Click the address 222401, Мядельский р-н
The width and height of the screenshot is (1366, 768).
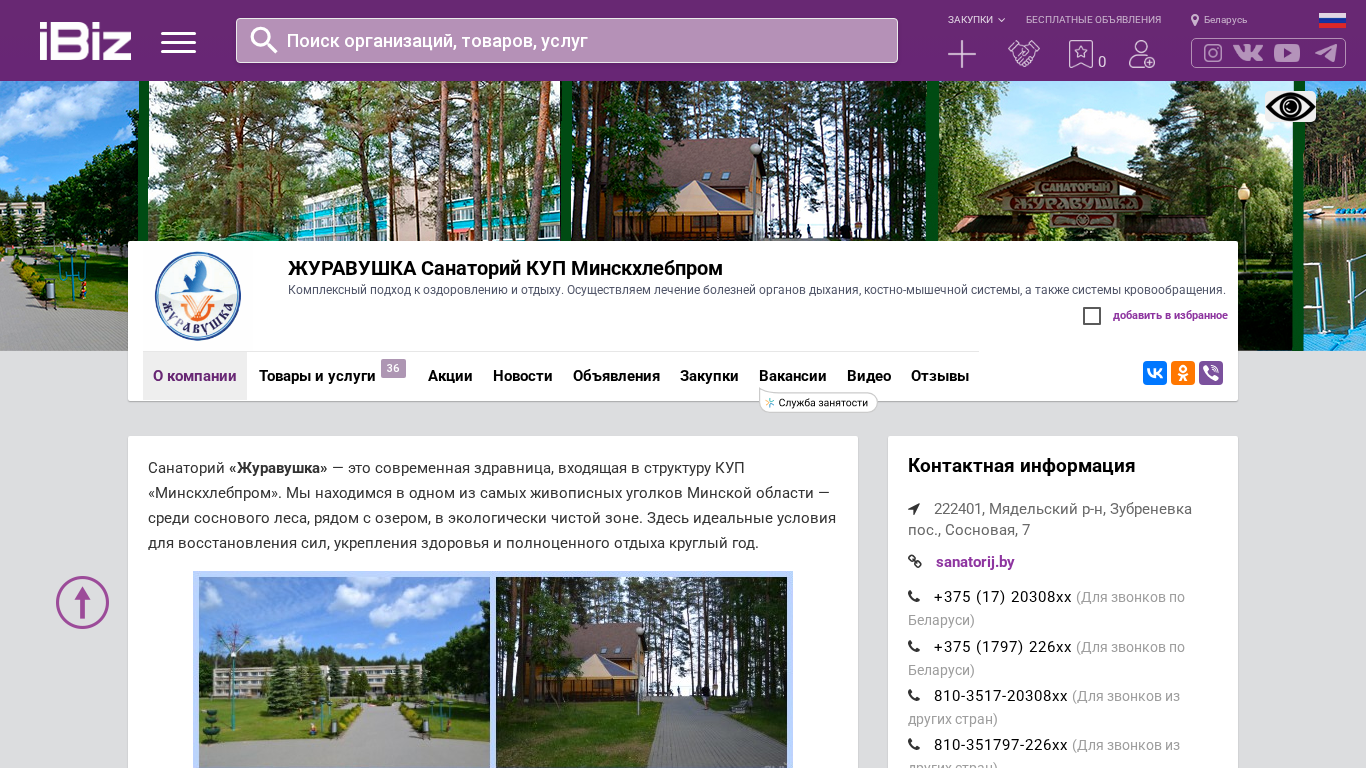1050,519
